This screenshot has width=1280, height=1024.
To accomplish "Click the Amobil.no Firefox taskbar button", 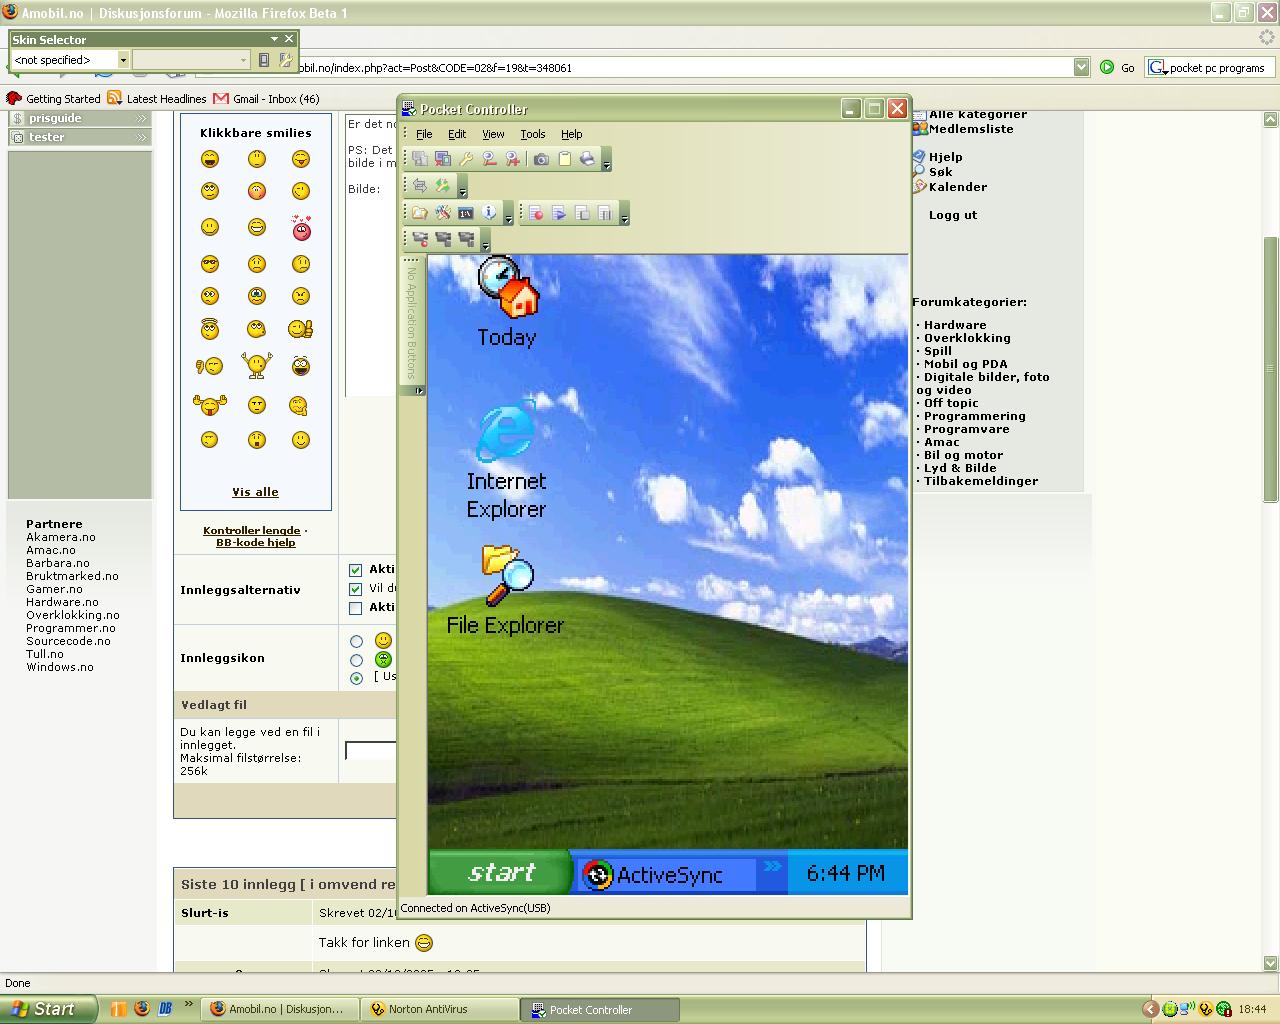I will coord(278,1009).
